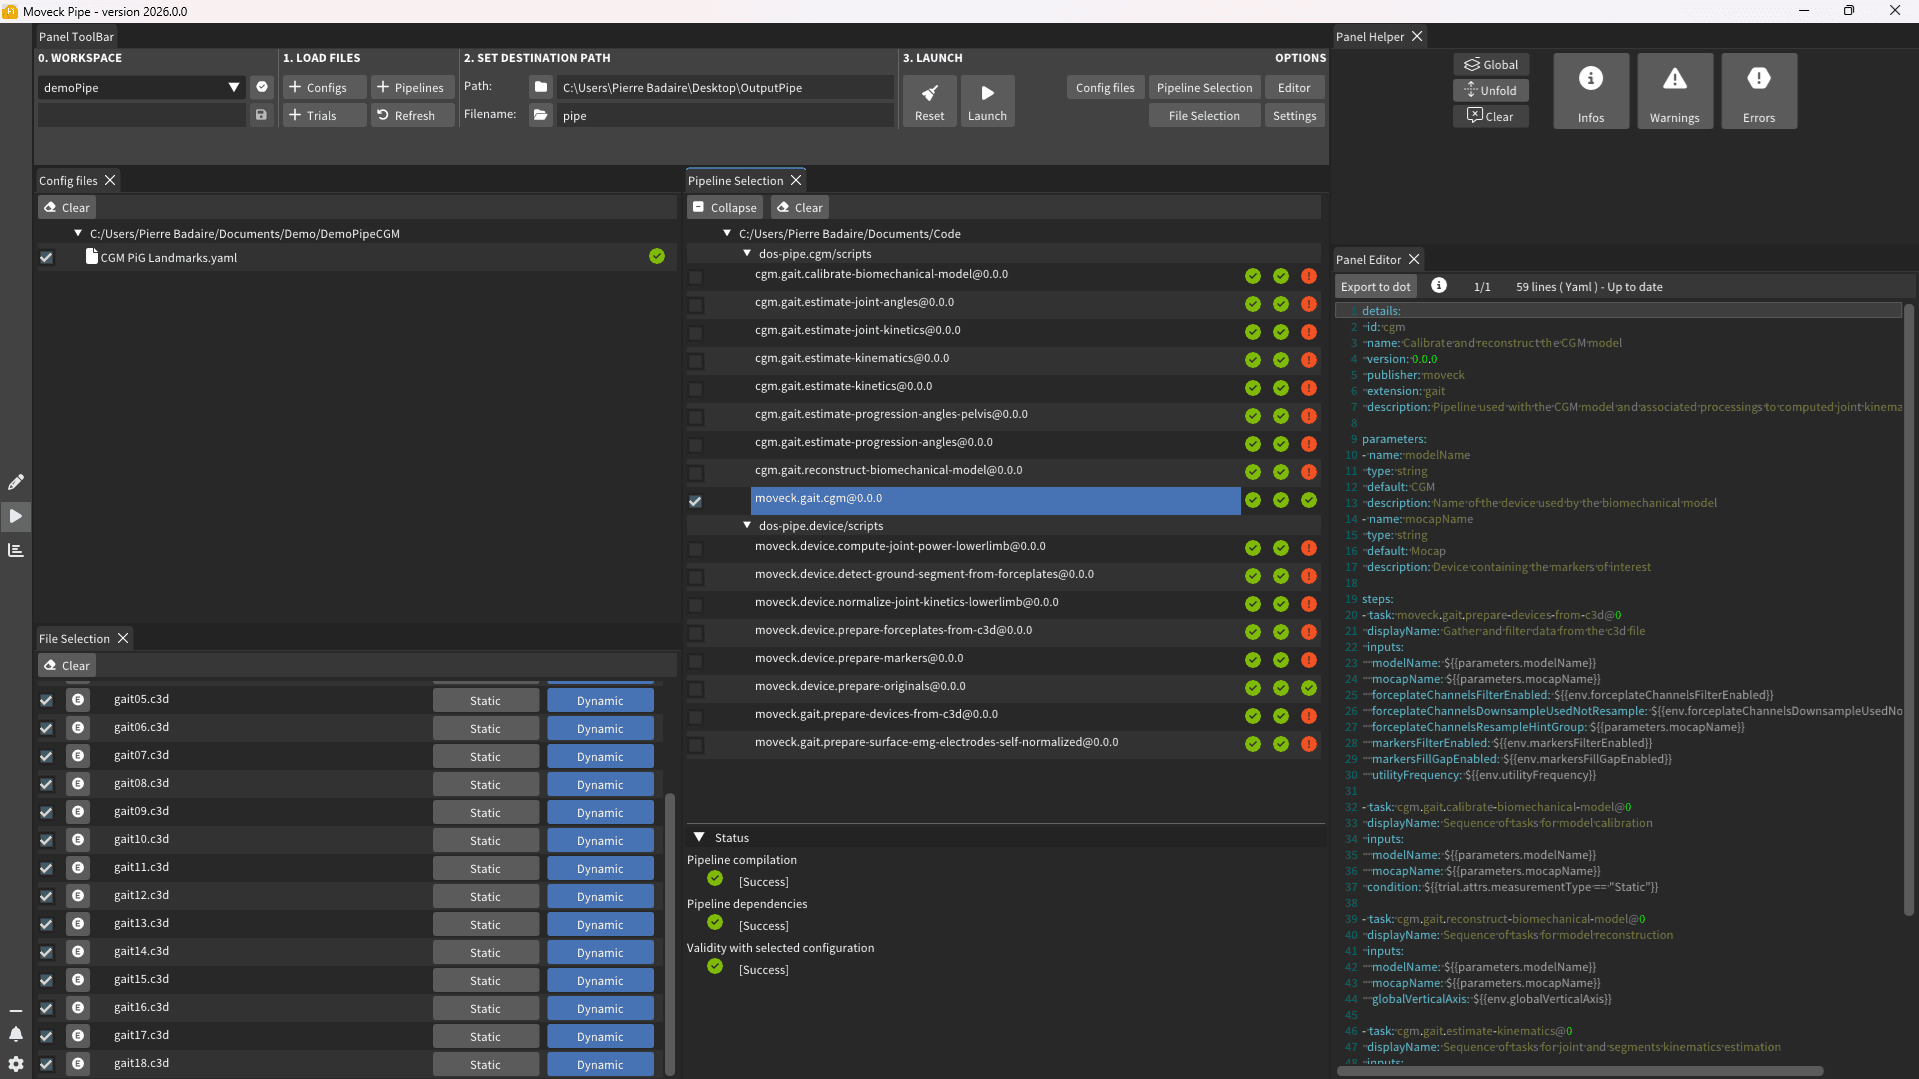Check moveck.gait.prepare-devices-from-c3d checkbox
Image resolution: width=1919 pixels, height=1079 pixels.
[x=696, y=717]
